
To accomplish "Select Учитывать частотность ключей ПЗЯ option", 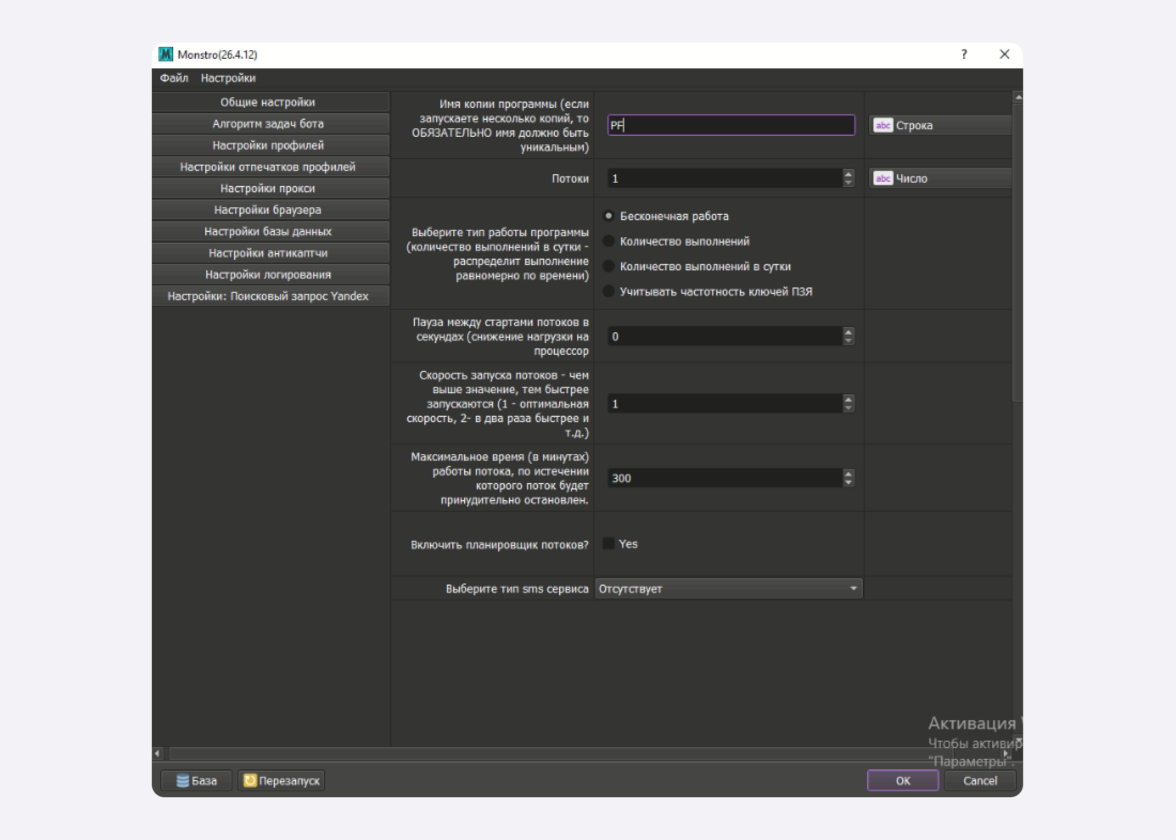I will [609, 292].
